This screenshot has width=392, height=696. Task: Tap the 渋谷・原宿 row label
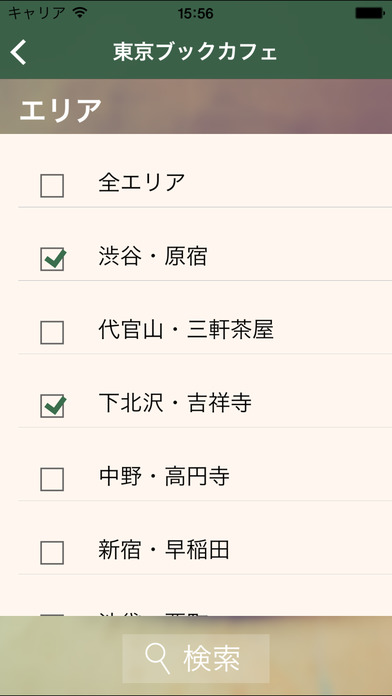click(x=153, y=256)
